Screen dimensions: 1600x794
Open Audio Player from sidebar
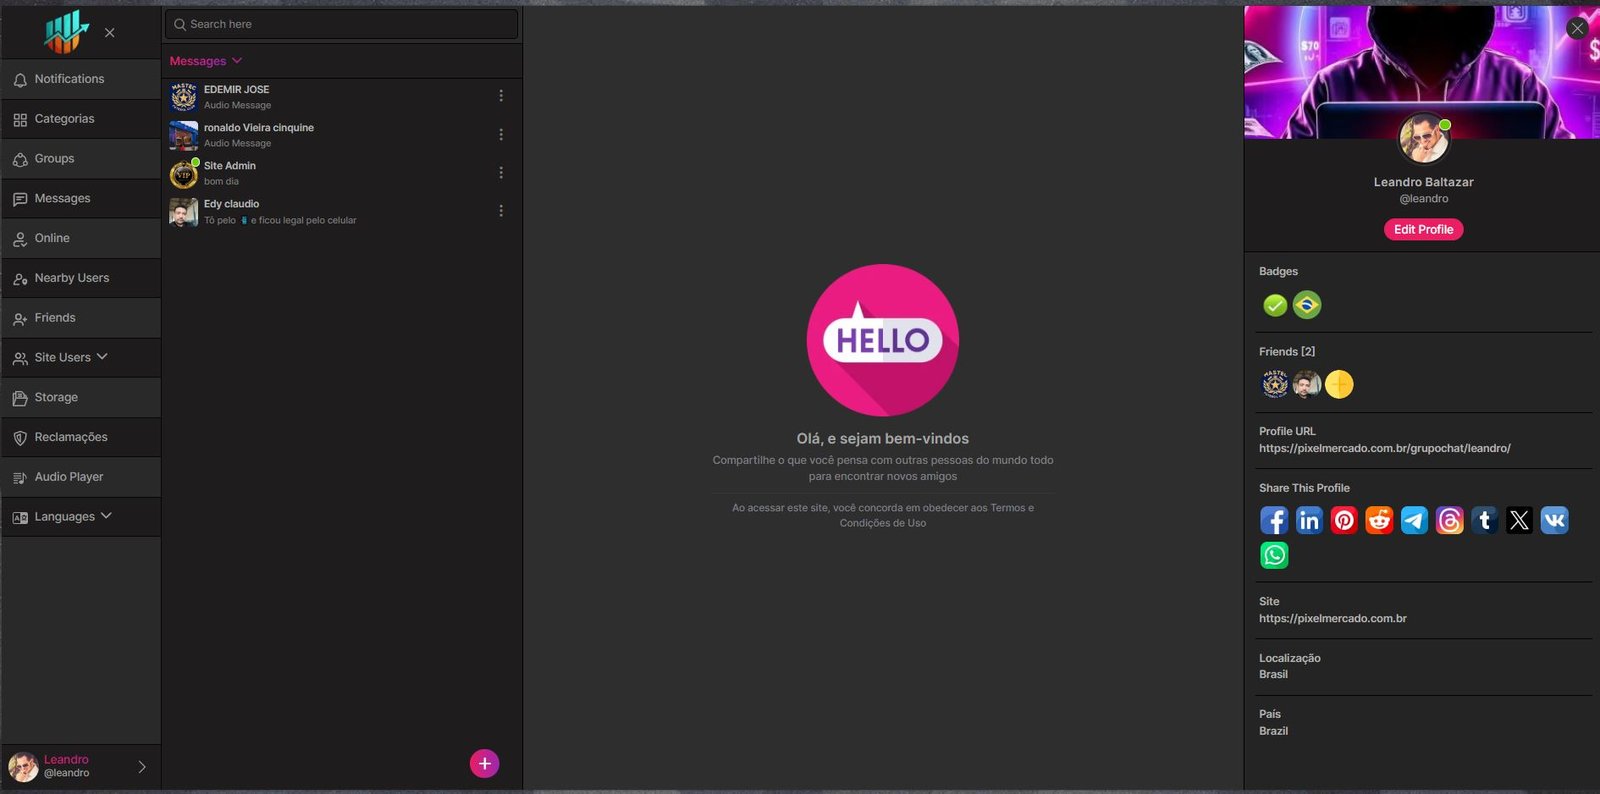(69, 477)
